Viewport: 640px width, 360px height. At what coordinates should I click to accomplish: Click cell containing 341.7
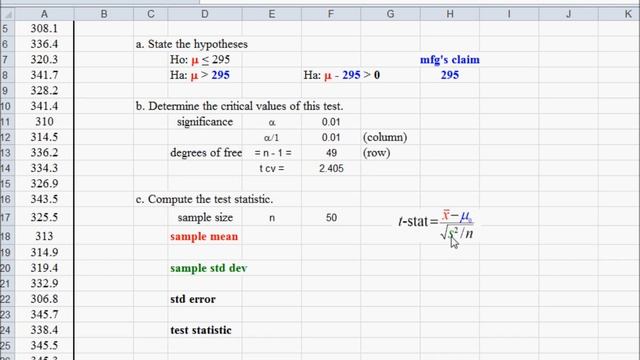tap(44, 75)
